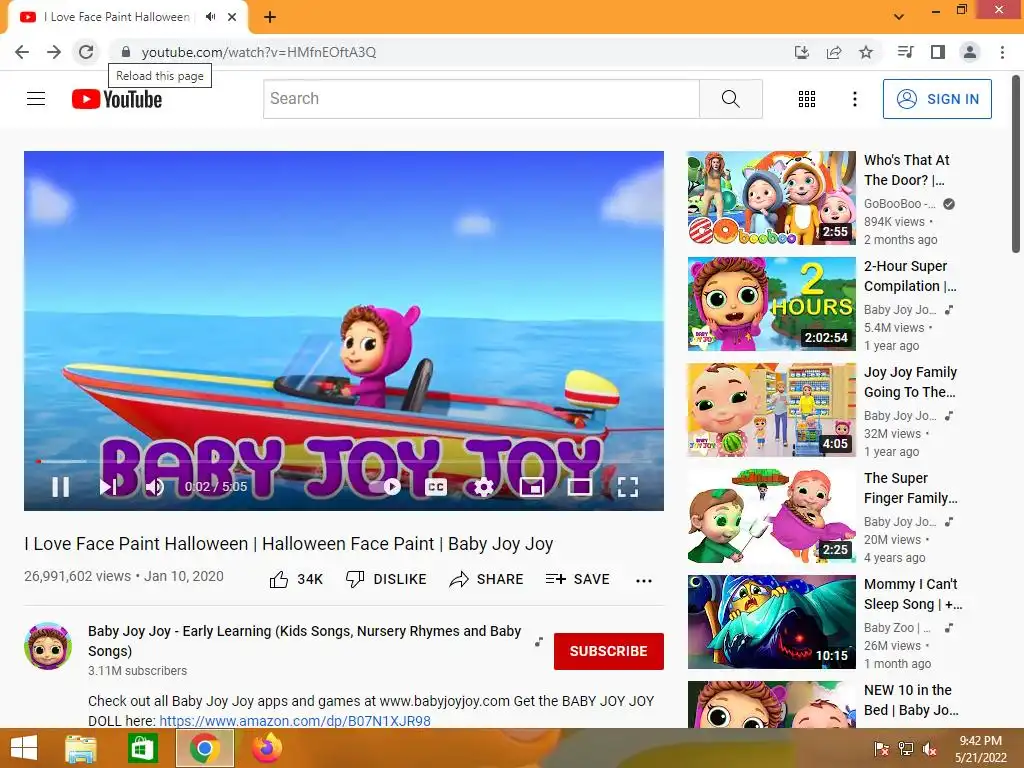
Task: Open media control icon in toolbar
Action: click(x=905, y=52)
